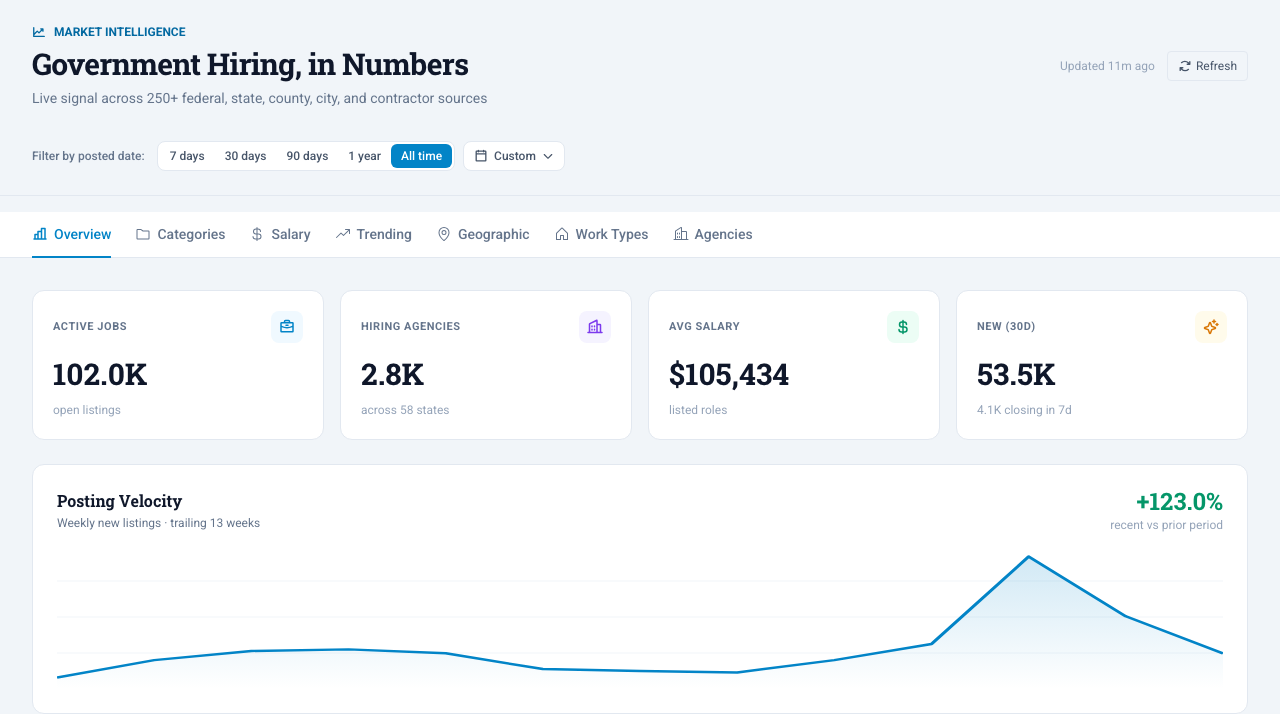This screenshot has height=714, width=1280.
Task: Switch to the Trending tab
Action: 373,234
